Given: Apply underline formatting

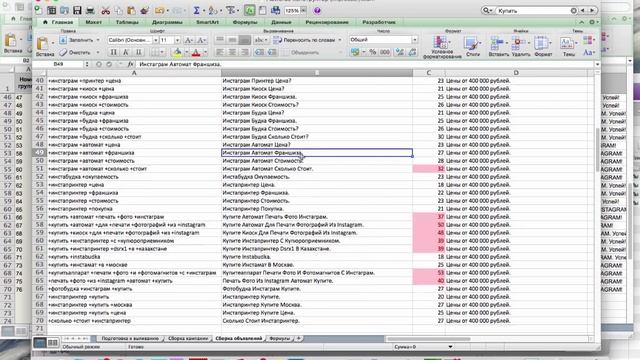Looking at the screenshot, I should [138, 52].
